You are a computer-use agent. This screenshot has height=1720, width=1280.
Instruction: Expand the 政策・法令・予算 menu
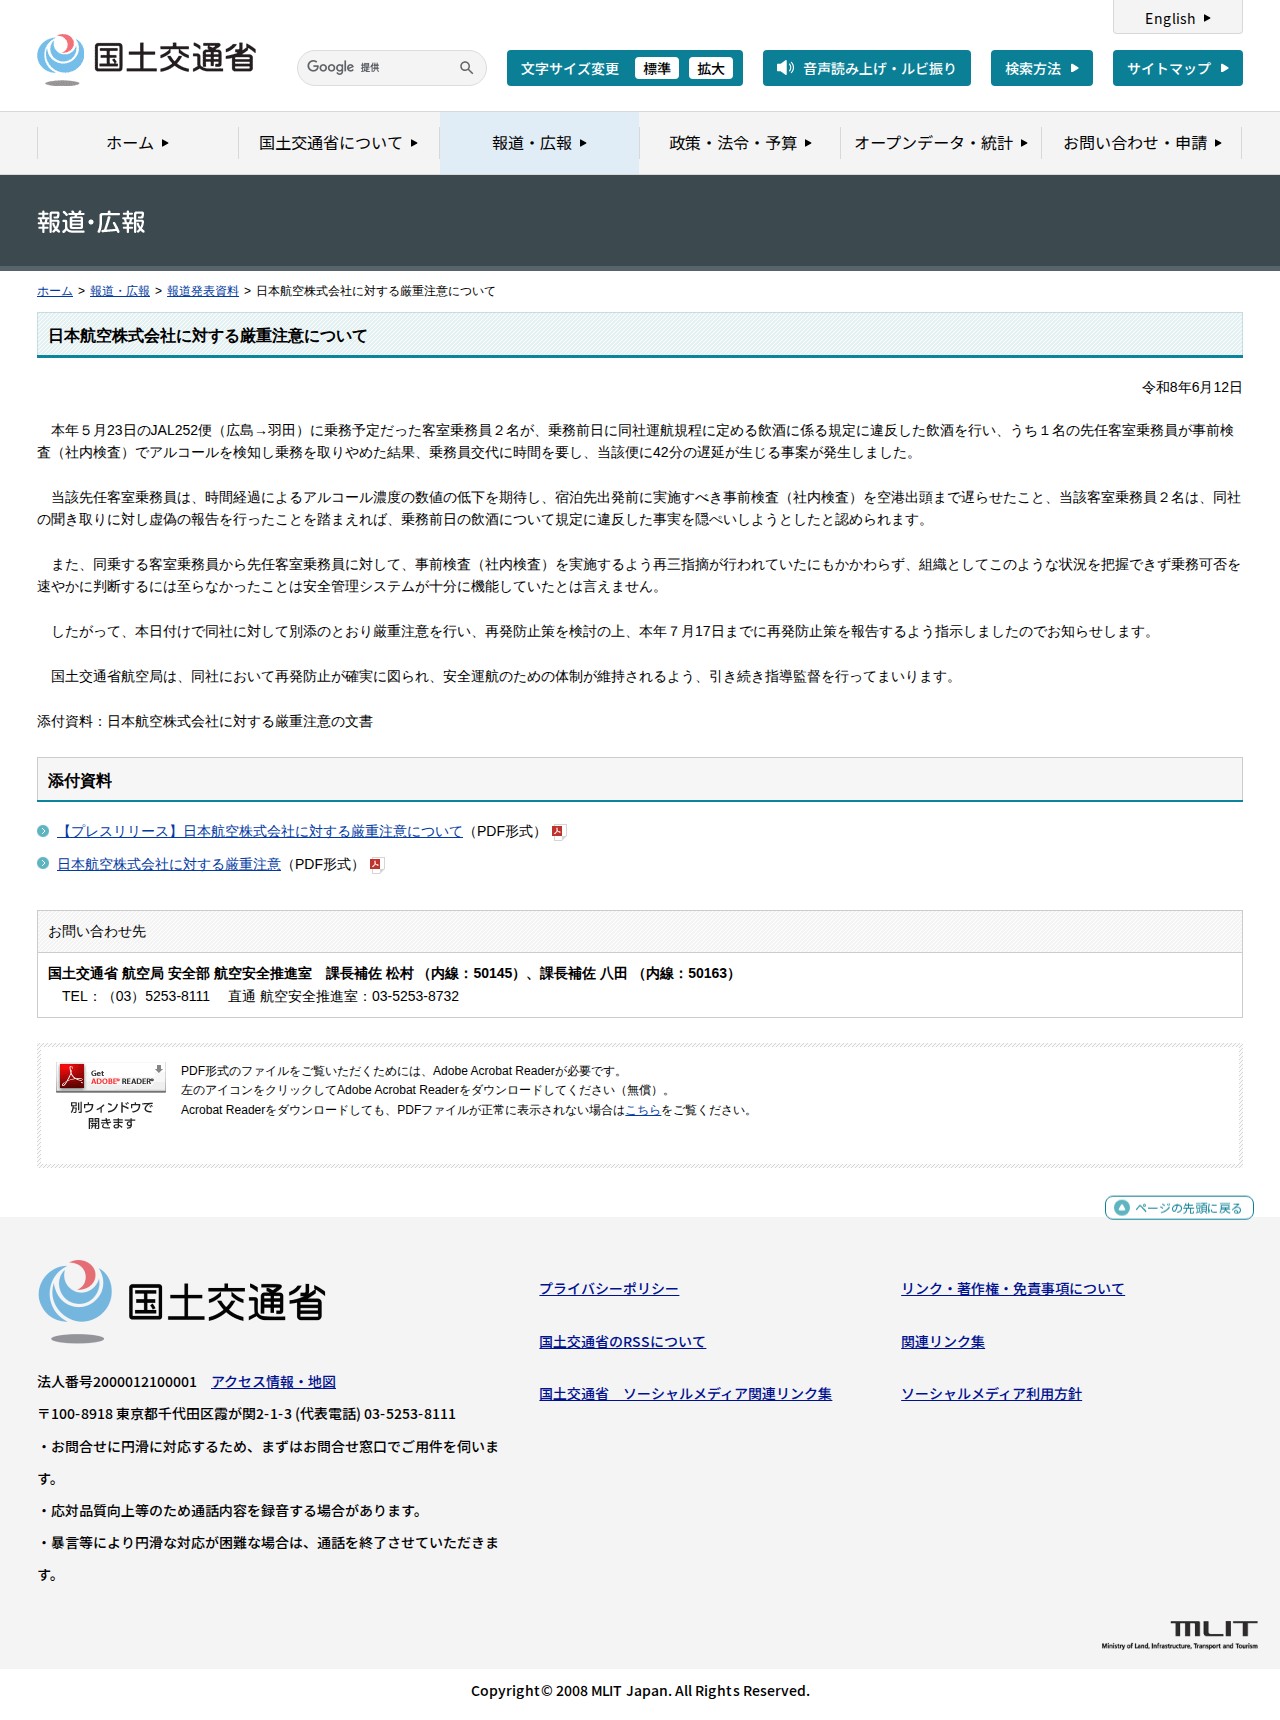(x=740, y=143)
